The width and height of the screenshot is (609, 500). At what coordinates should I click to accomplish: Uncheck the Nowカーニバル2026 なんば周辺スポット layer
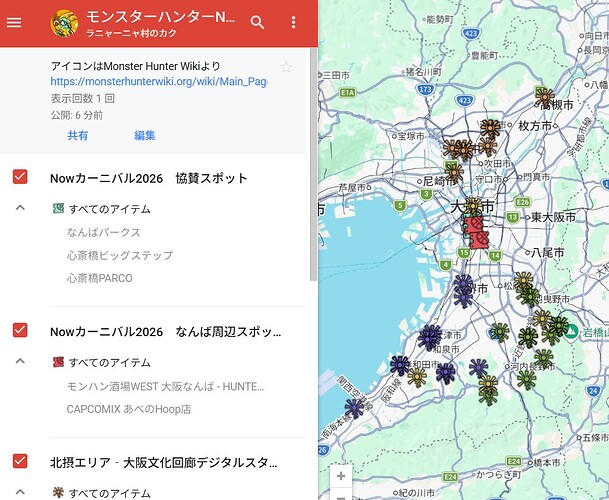tap(20, 330)
